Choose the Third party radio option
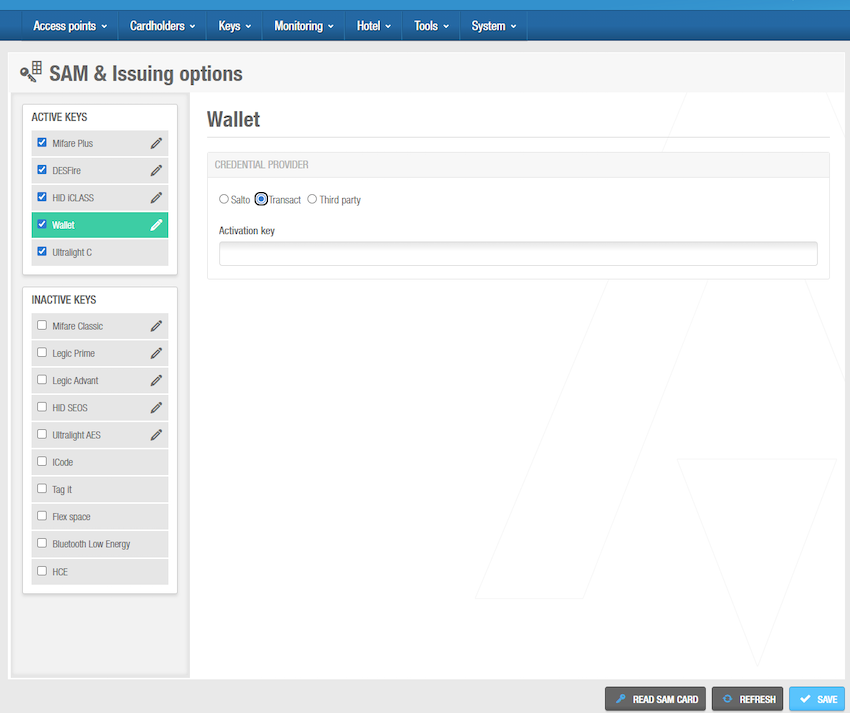 (312, 199)
